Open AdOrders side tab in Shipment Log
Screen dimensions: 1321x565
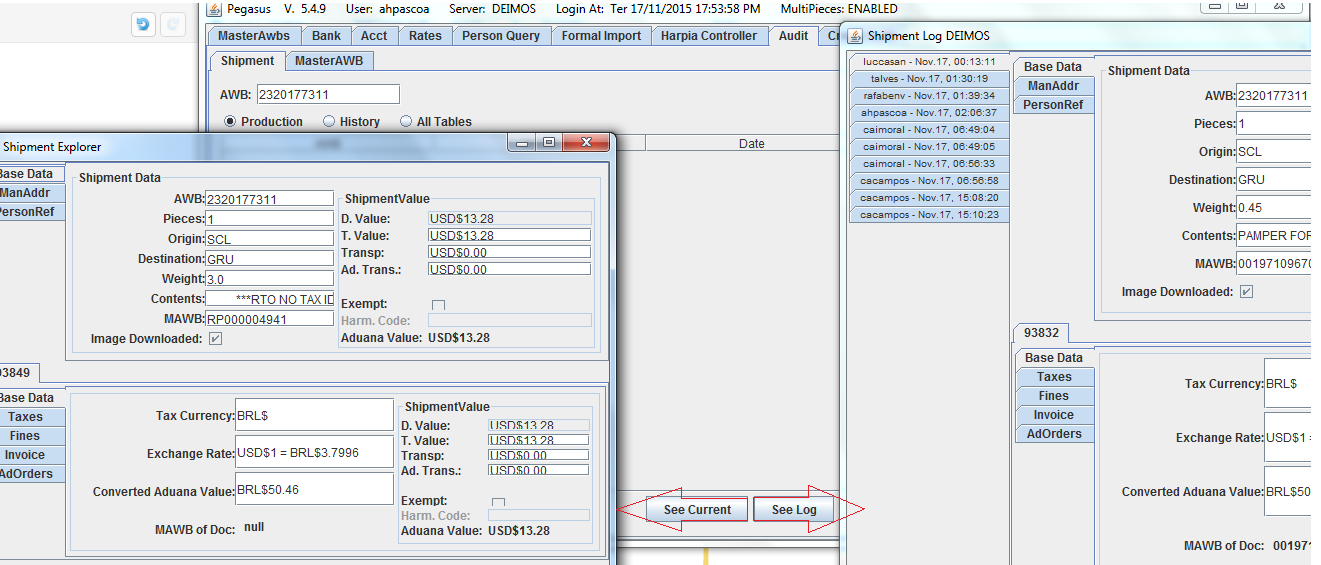pyautogui.click(x=1054, y=434)
